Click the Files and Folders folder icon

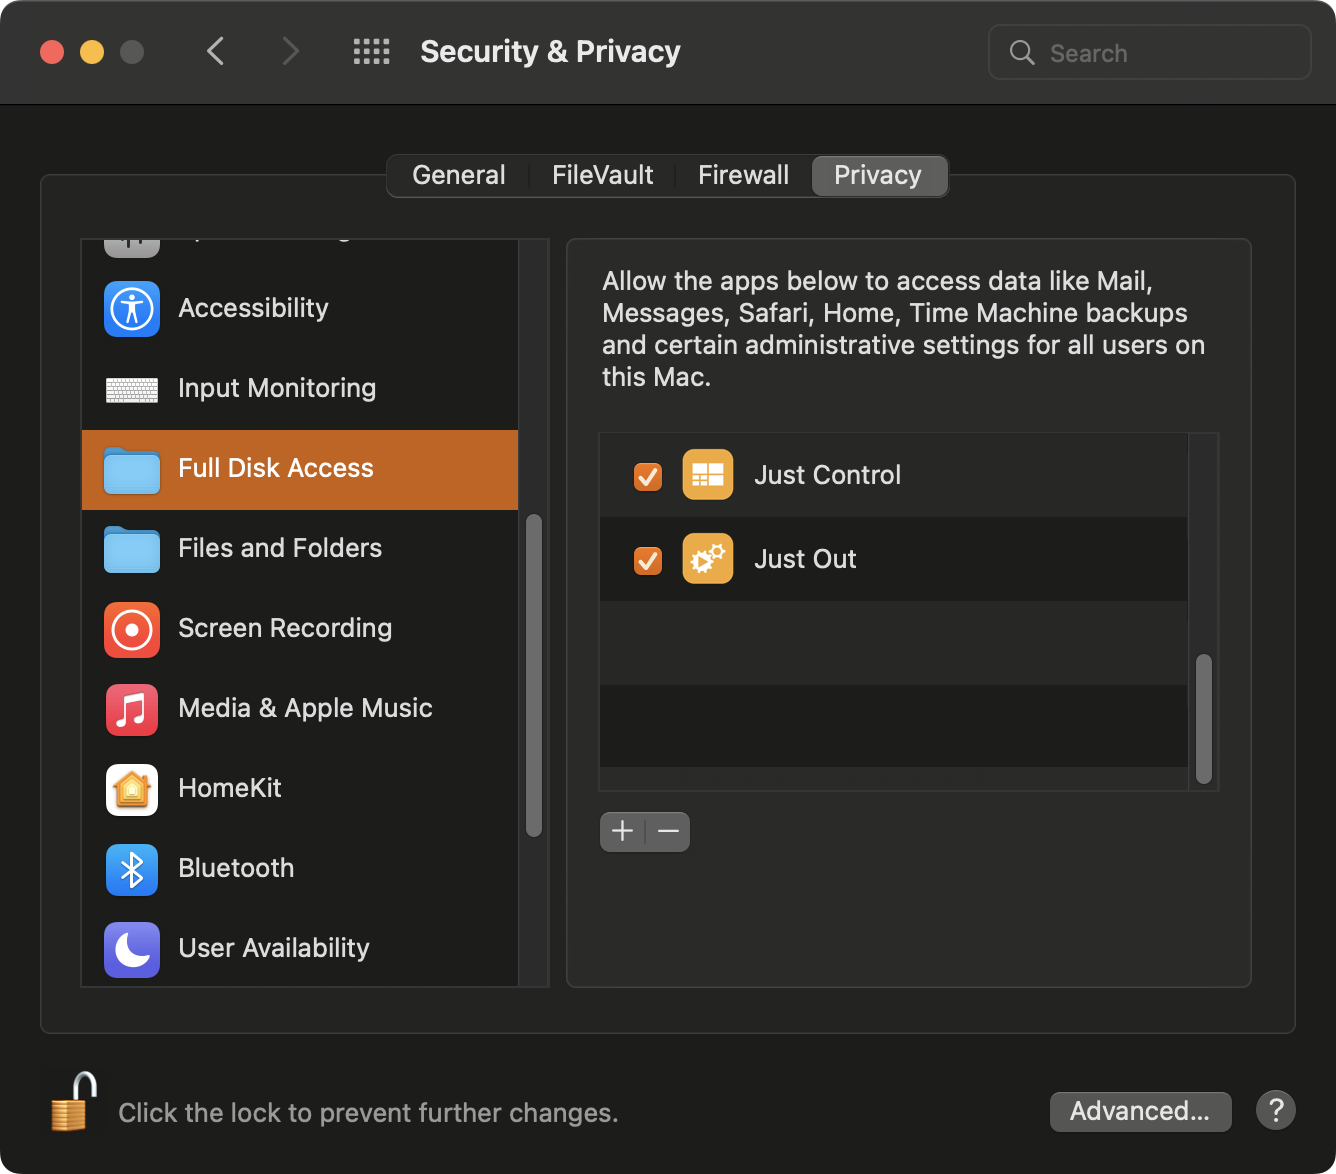[132, 549]
